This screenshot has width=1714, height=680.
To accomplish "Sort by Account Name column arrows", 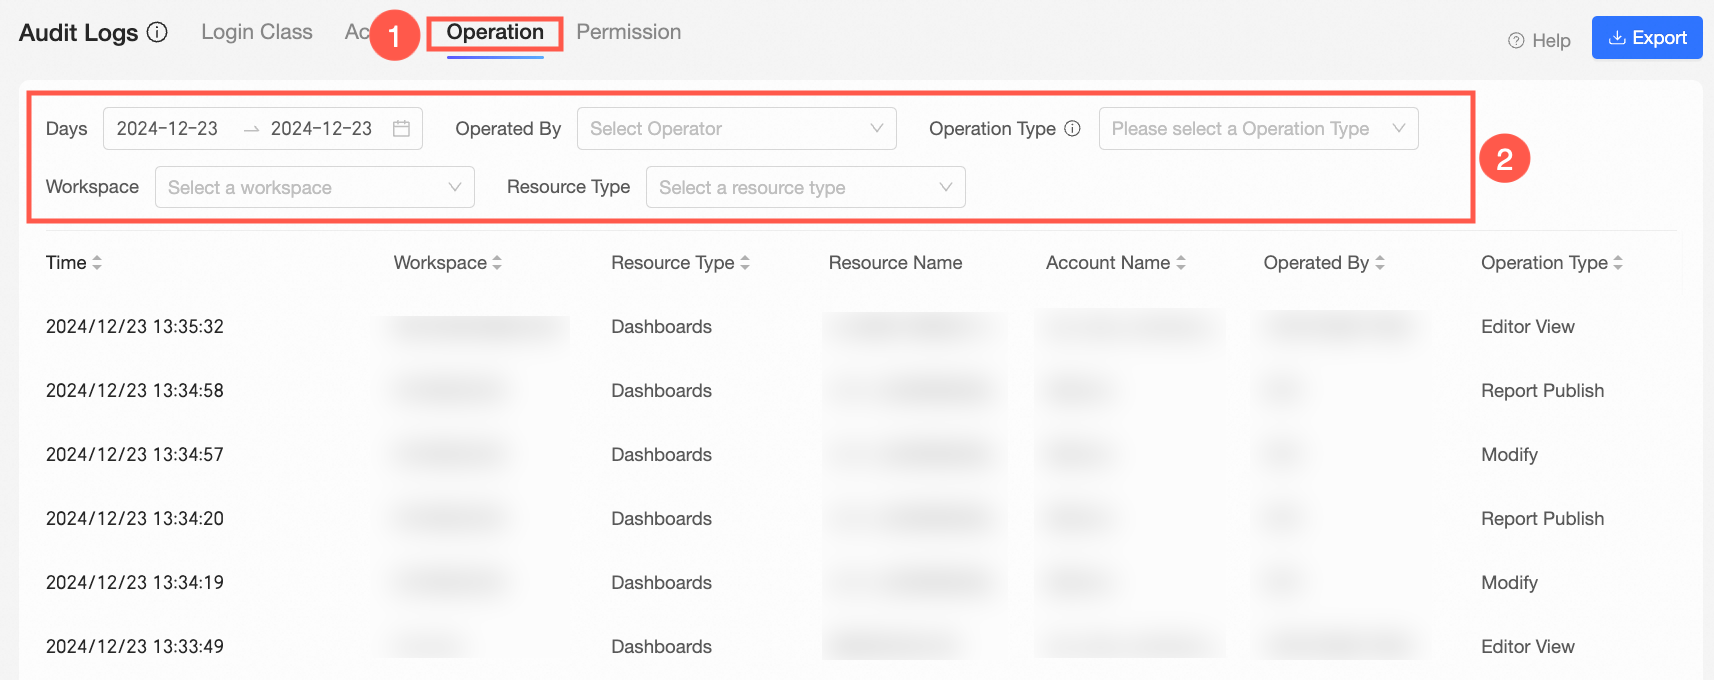I will click(x=1181, y=263).
